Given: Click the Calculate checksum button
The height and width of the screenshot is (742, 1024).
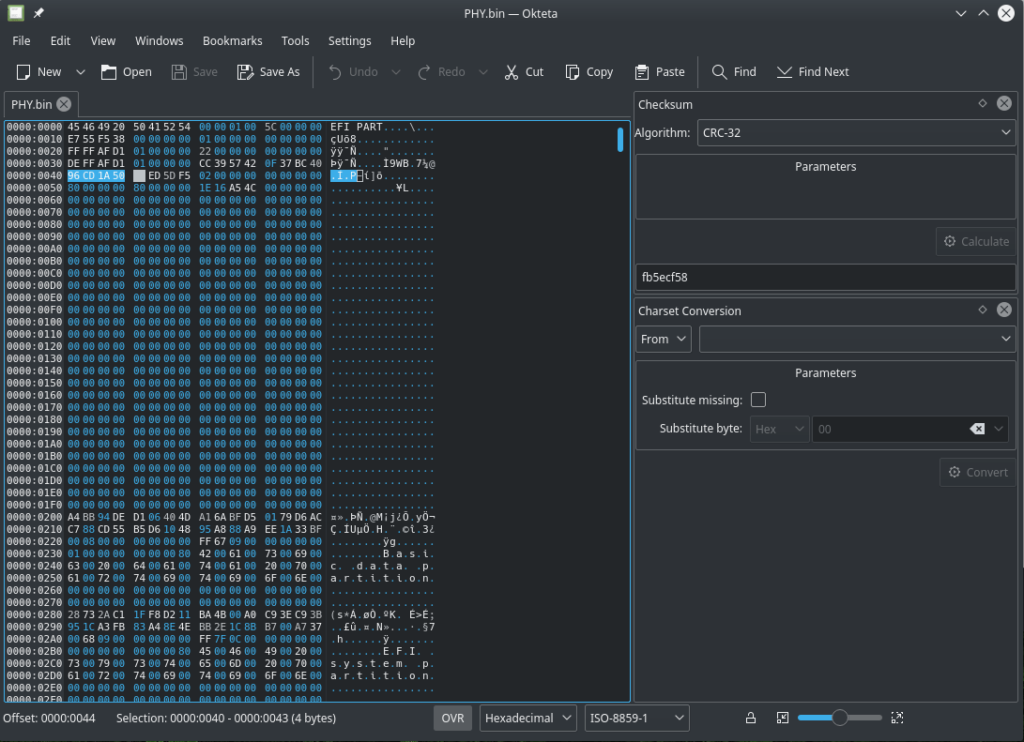Looking at the screenshot, I should click(x=976, y=242).
